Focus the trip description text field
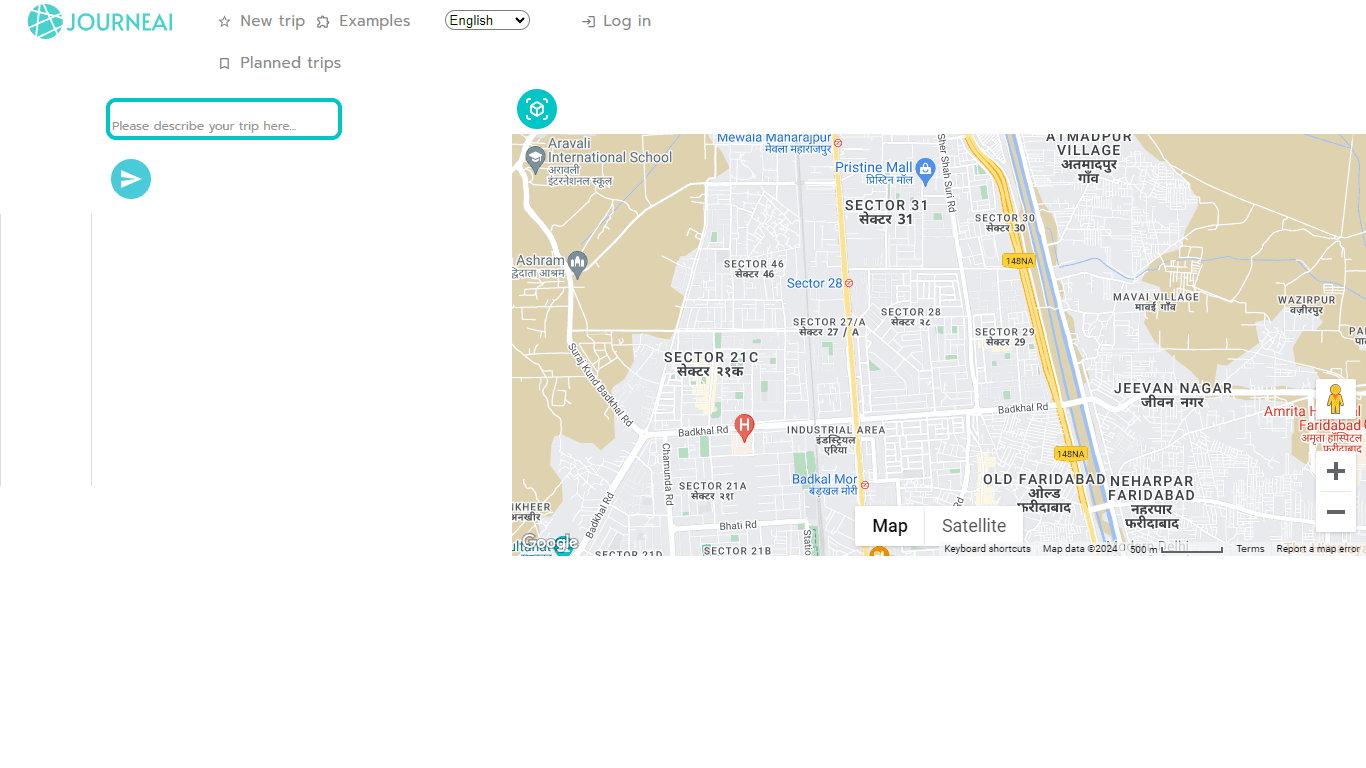 (224, 119)
